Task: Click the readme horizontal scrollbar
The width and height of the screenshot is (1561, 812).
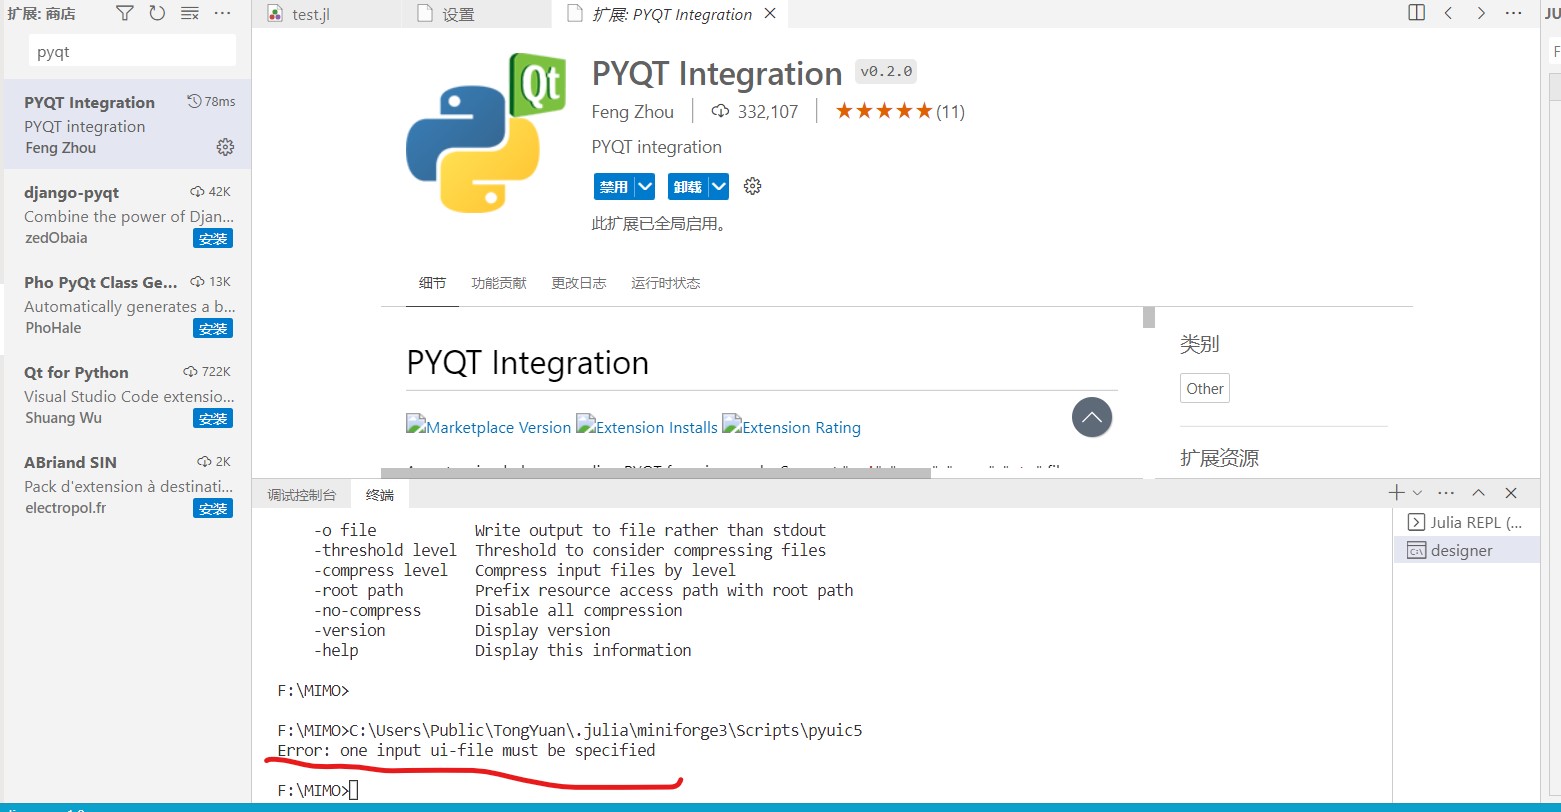Action: pyautogui.click(x=656, y=474)
